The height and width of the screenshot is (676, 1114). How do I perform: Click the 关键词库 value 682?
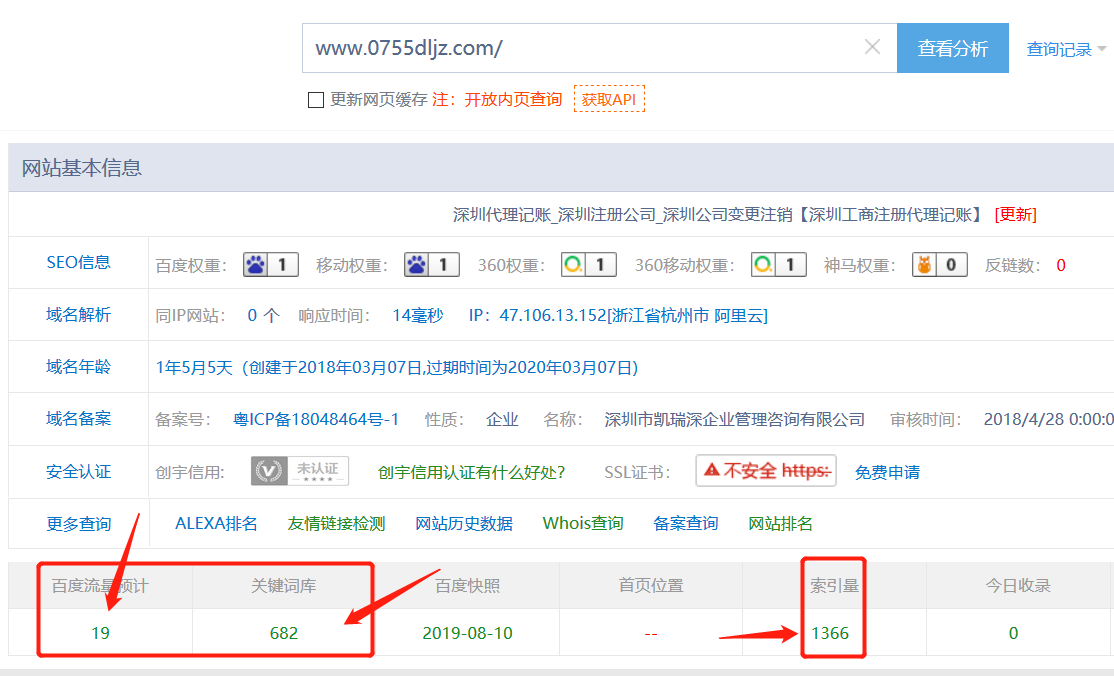283,633
